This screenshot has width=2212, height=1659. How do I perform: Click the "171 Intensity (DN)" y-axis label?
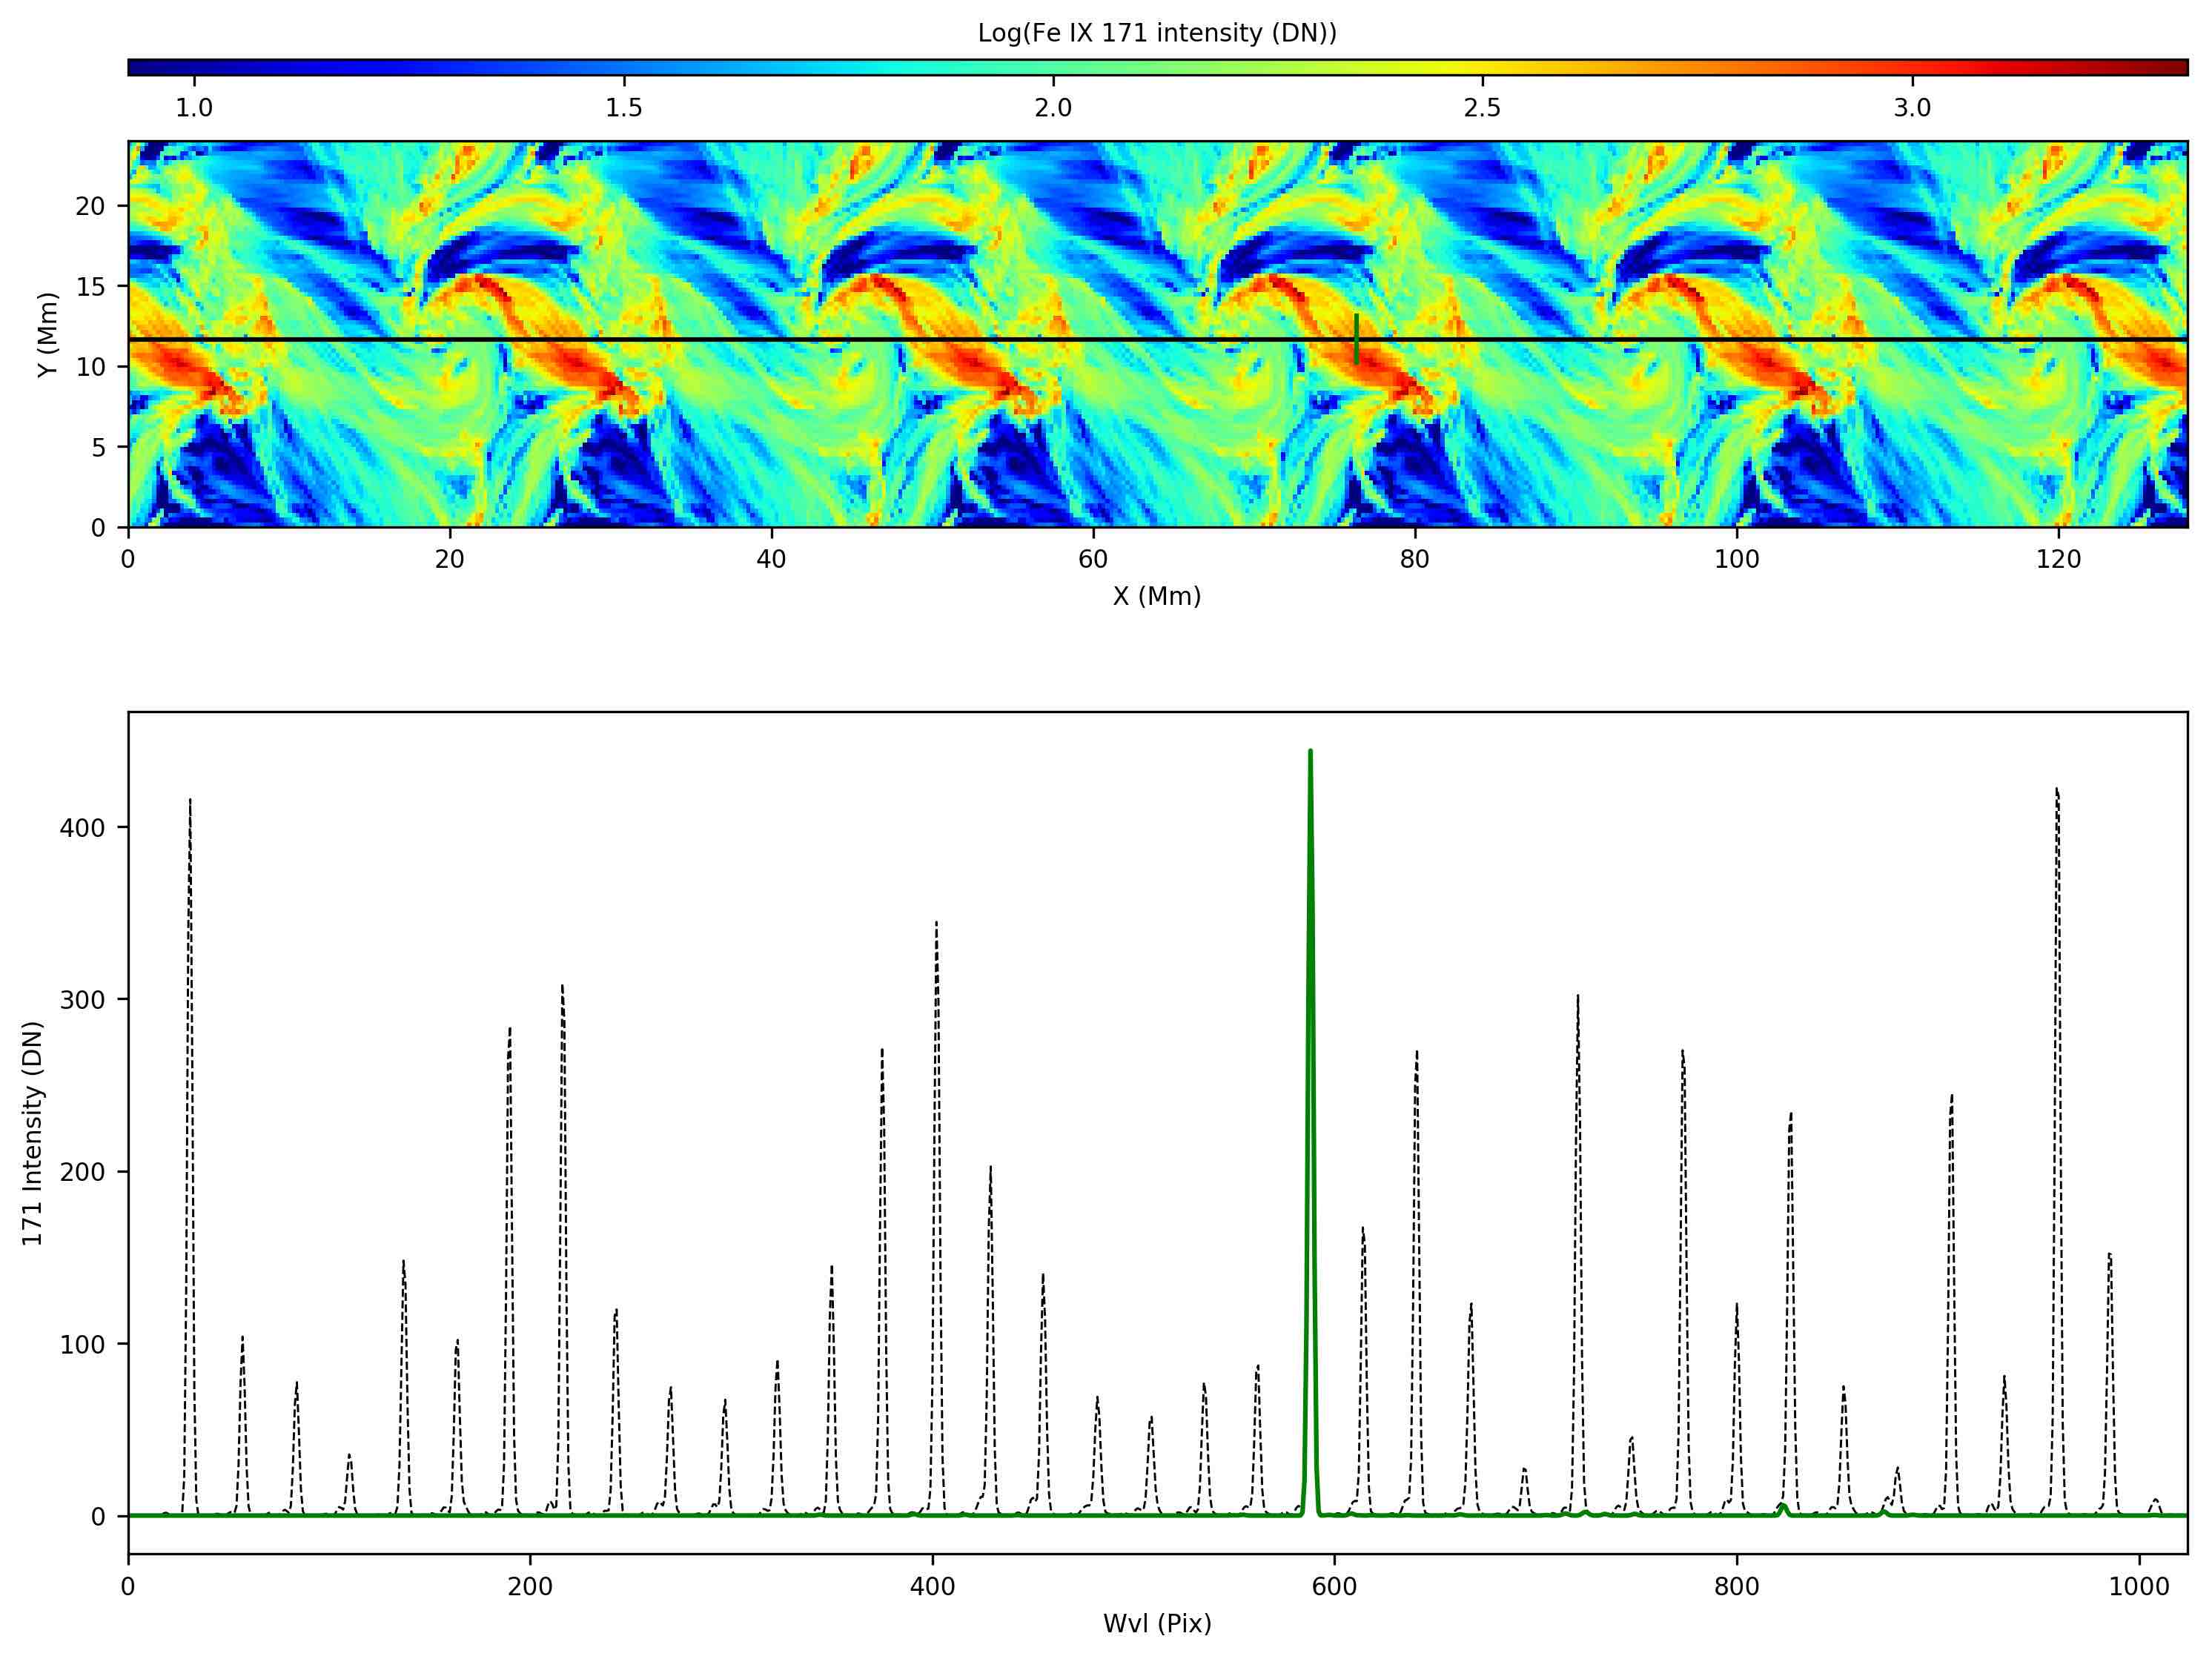point(33,1134)
